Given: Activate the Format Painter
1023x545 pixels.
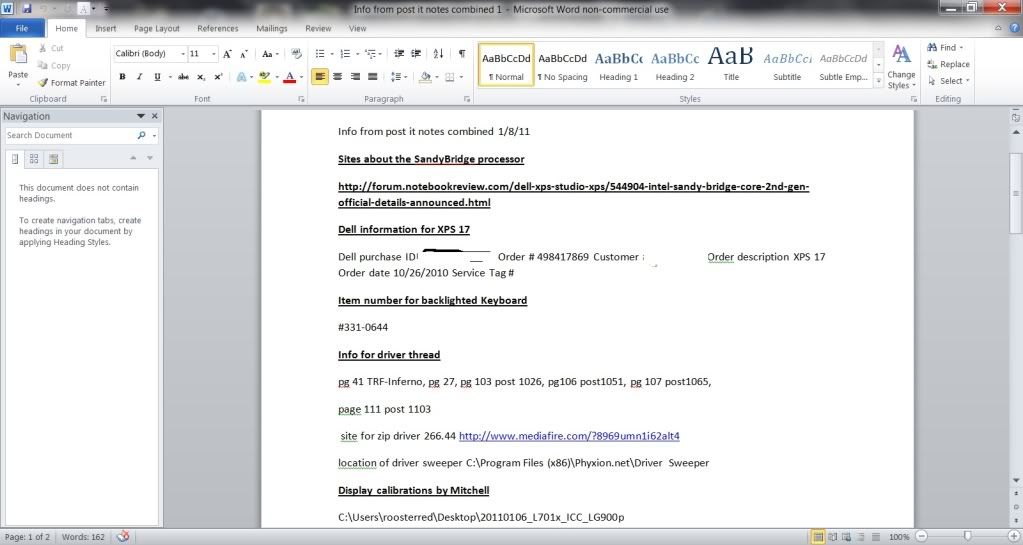Looking at the screenshot, I should [72, 83].
